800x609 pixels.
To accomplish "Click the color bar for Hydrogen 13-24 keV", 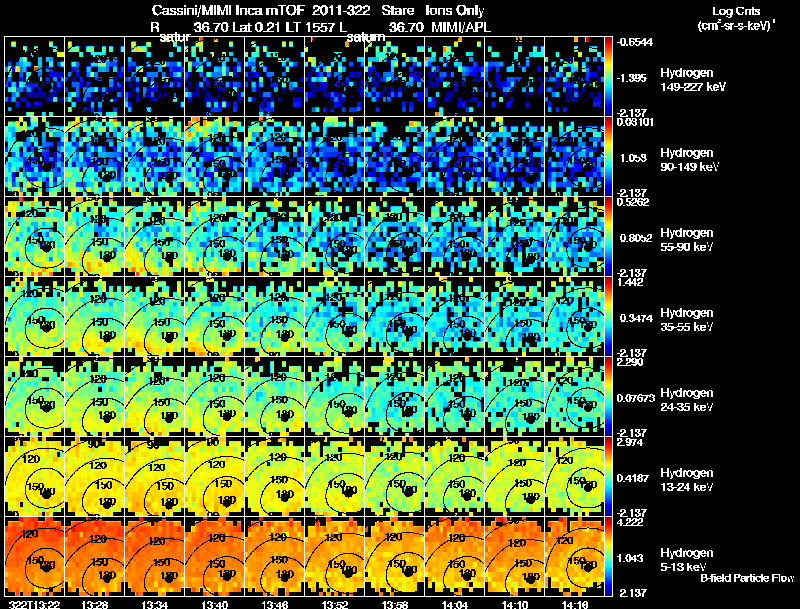I will tap(608, 477).
